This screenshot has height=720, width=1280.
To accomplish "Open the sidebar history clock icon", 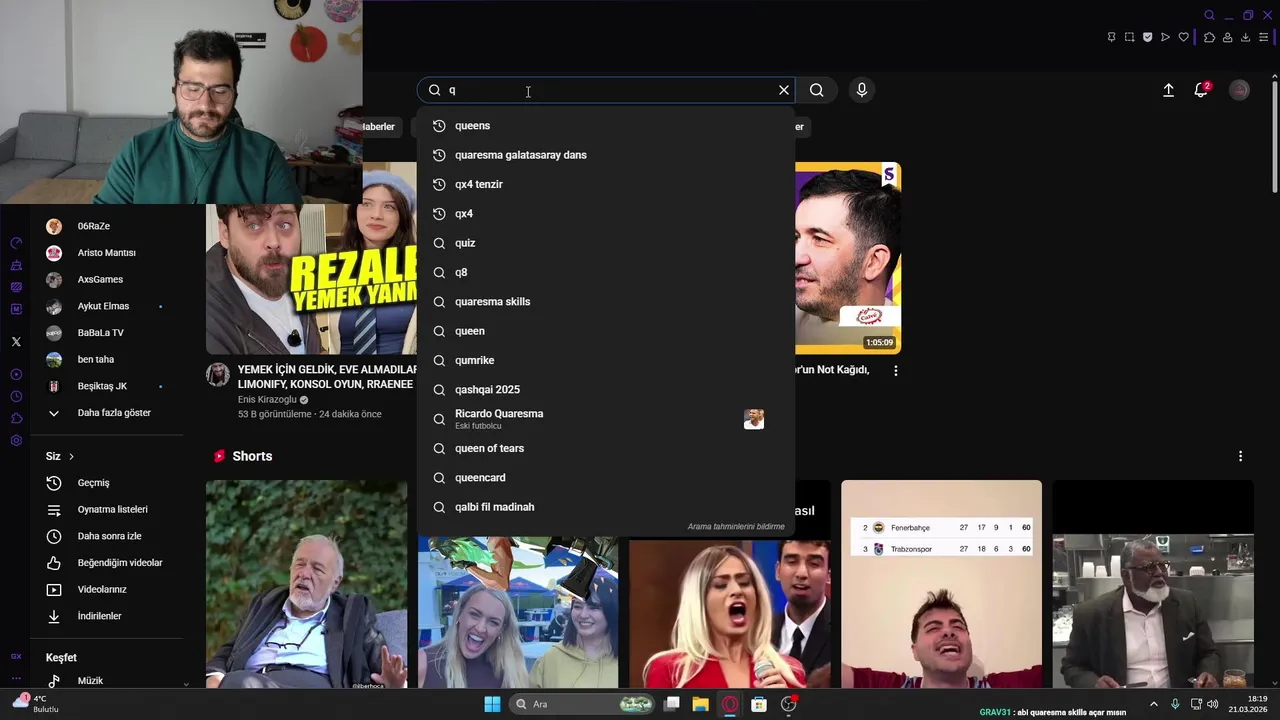I will 16,396.
